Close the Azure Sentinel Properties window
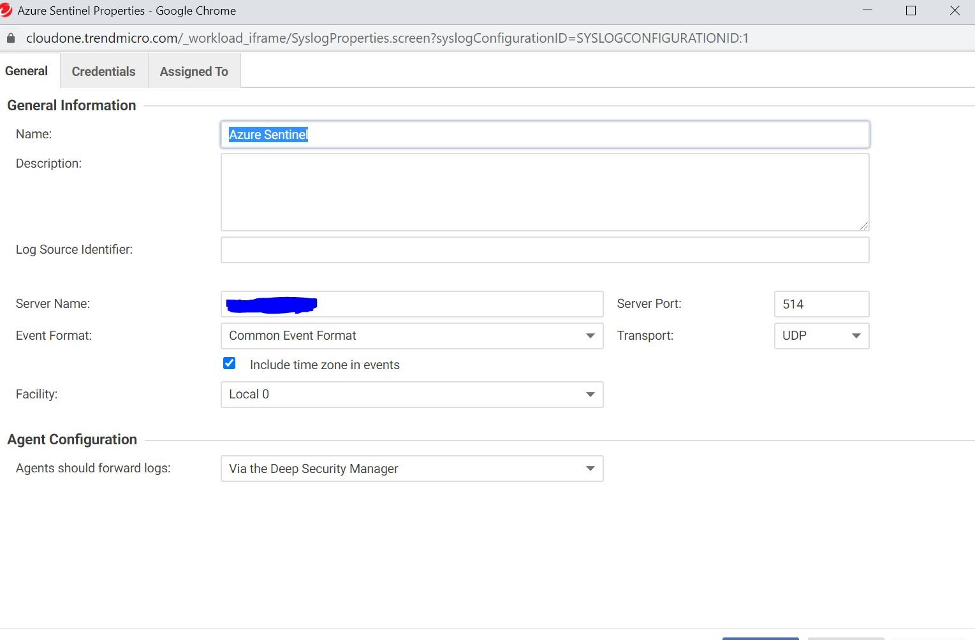This screenshot has height=641, width=977. click(x=955, y=11)
